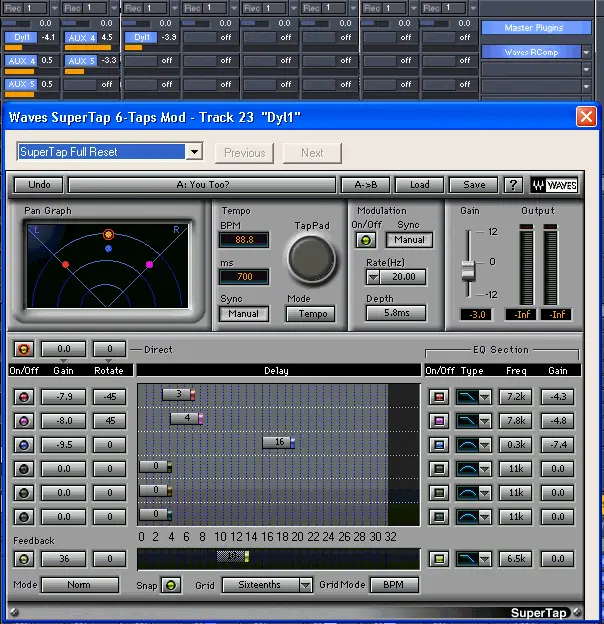Enable tap 5 on/off button
Viewport: 604px width, 624px height.
point(23,493)
